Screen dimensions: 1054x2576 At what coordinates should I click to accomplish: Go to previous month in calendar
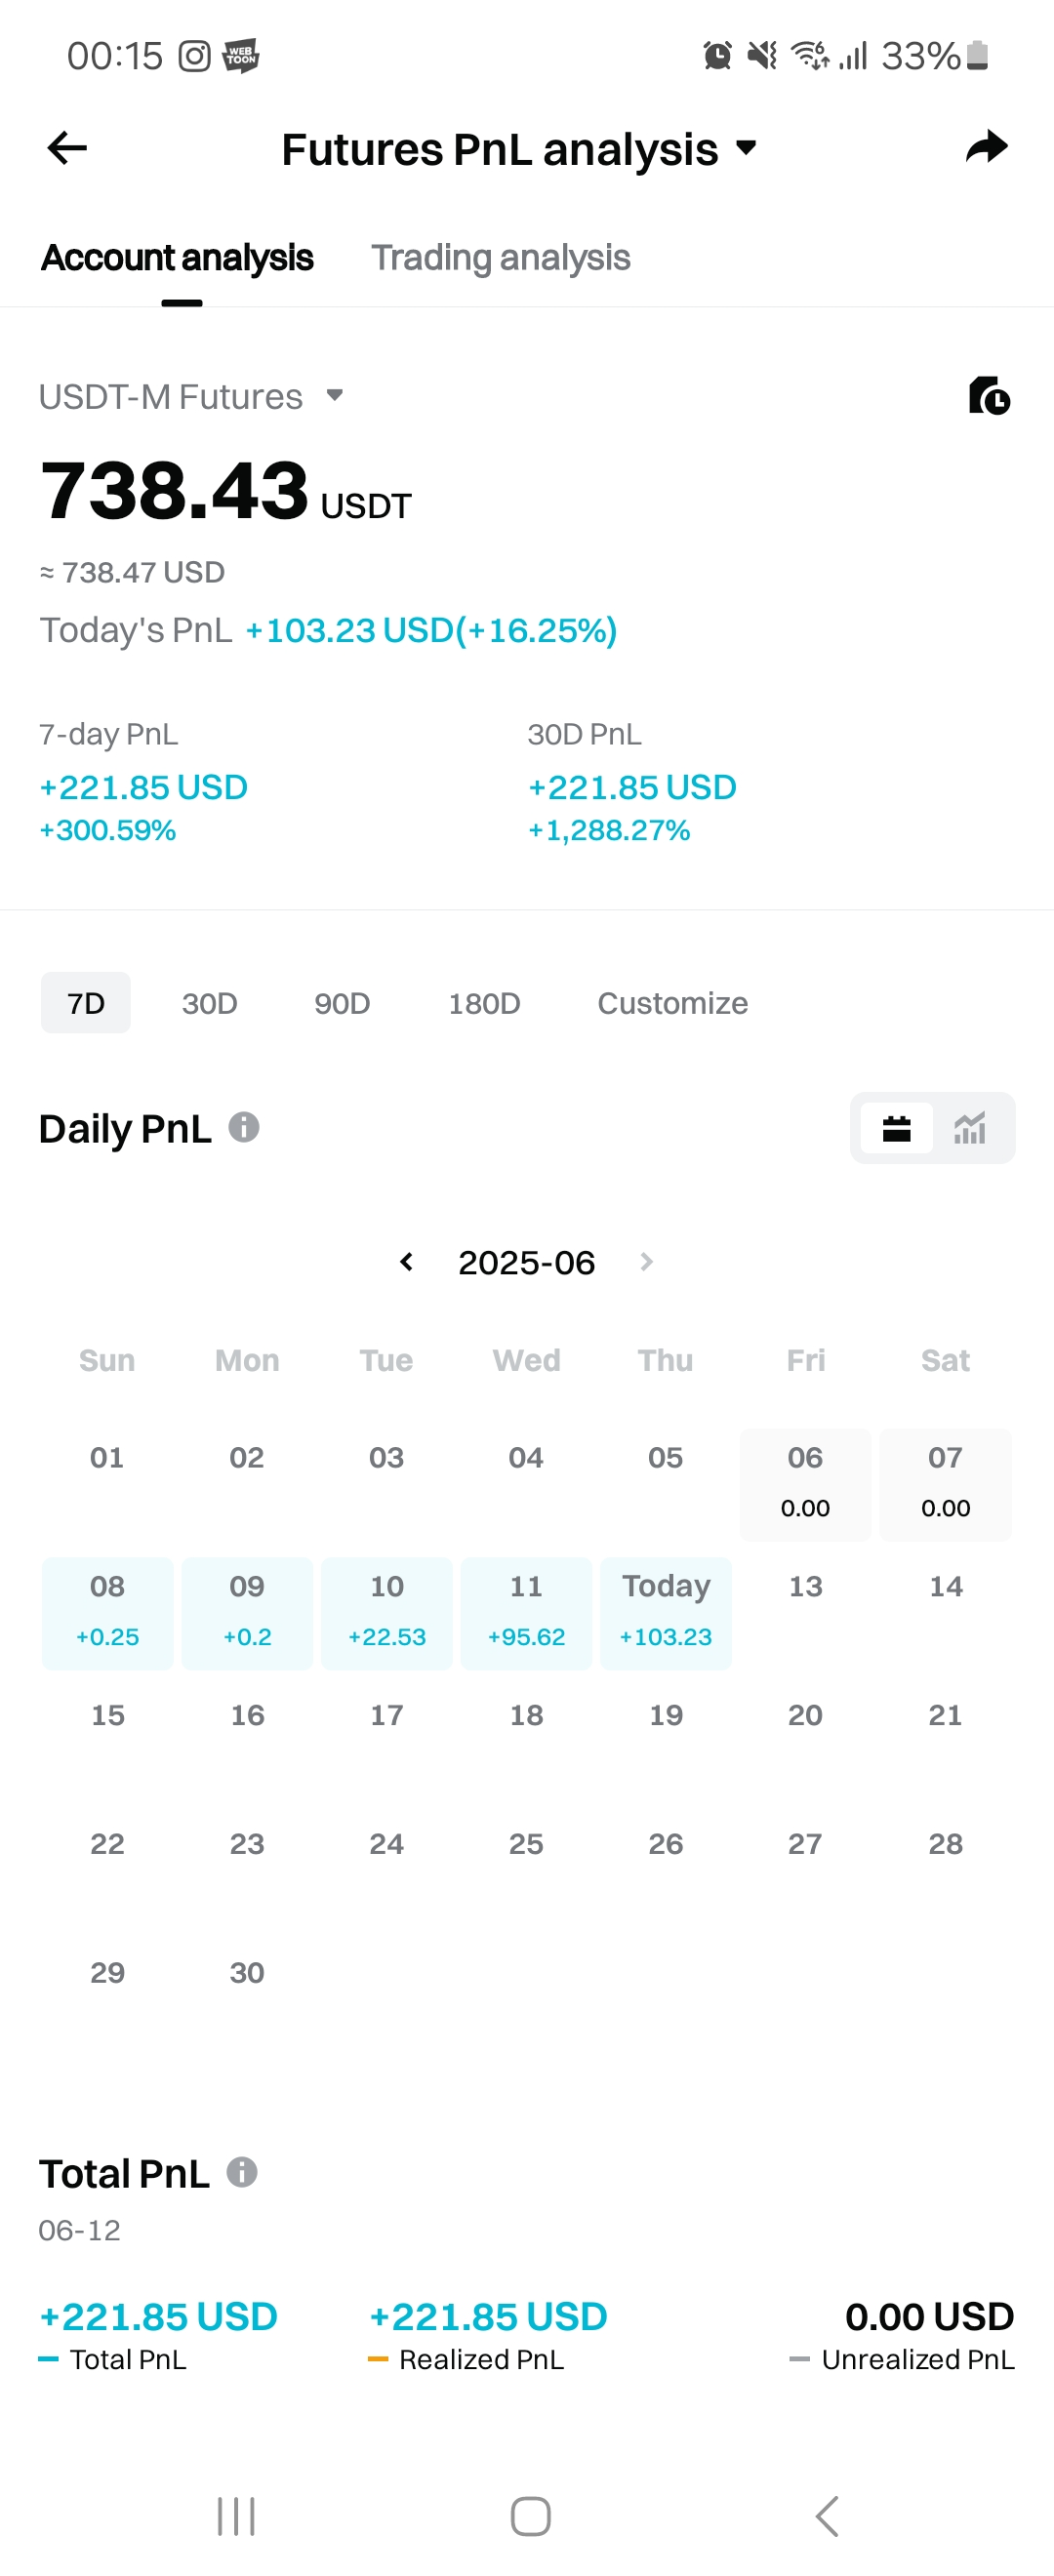406,1261
